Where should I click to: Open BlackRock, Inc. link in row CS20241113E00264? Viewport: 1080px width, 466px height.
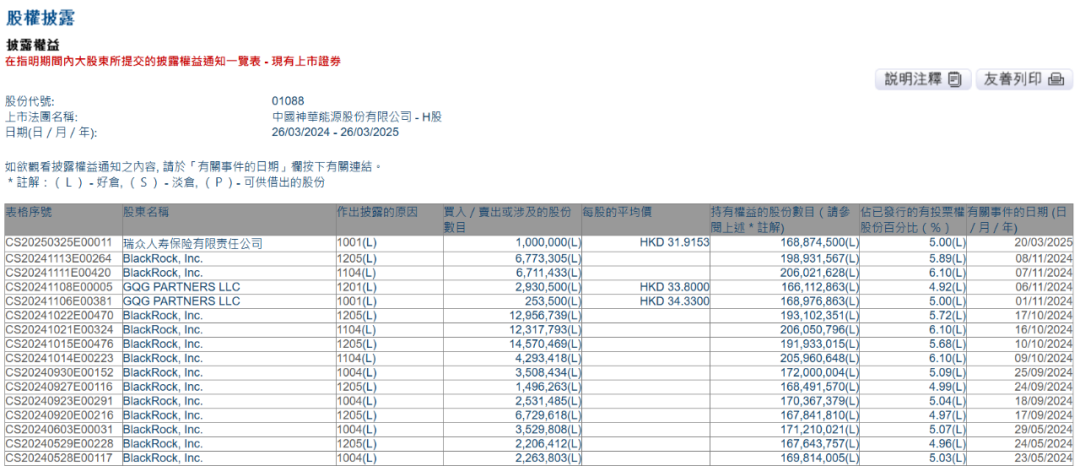(x=163, y=258)
